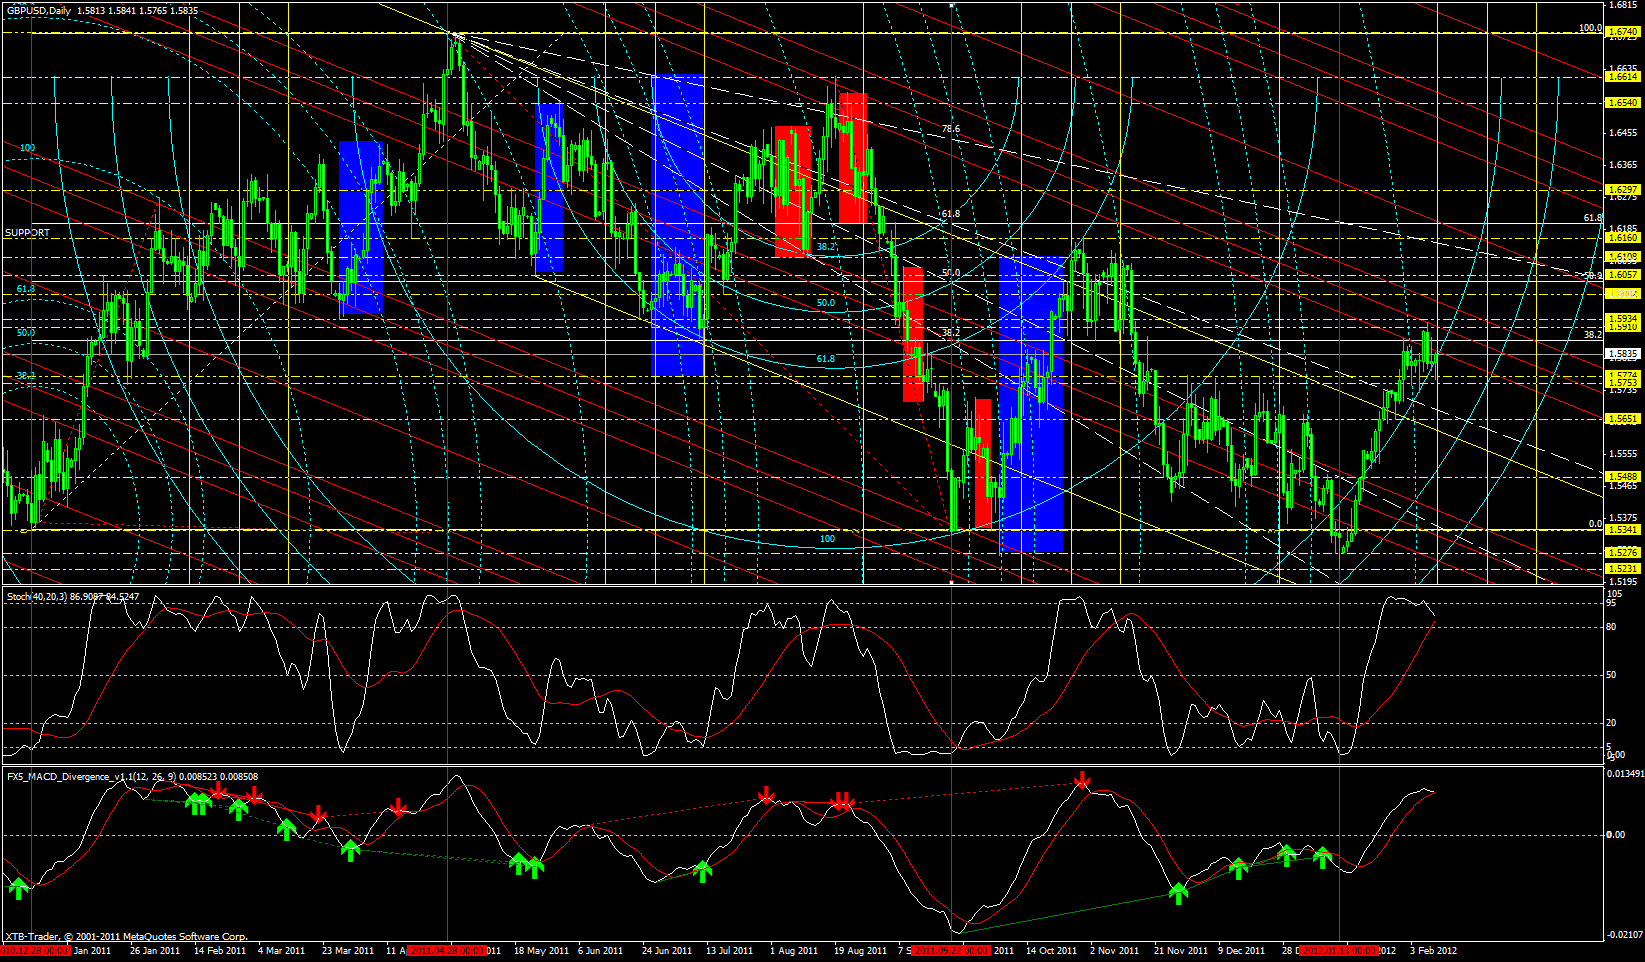Viewport: 1645px width, 962px height.
Task: Click the 1.6740 yellow price tag
Action: [x=1622, y=32]
